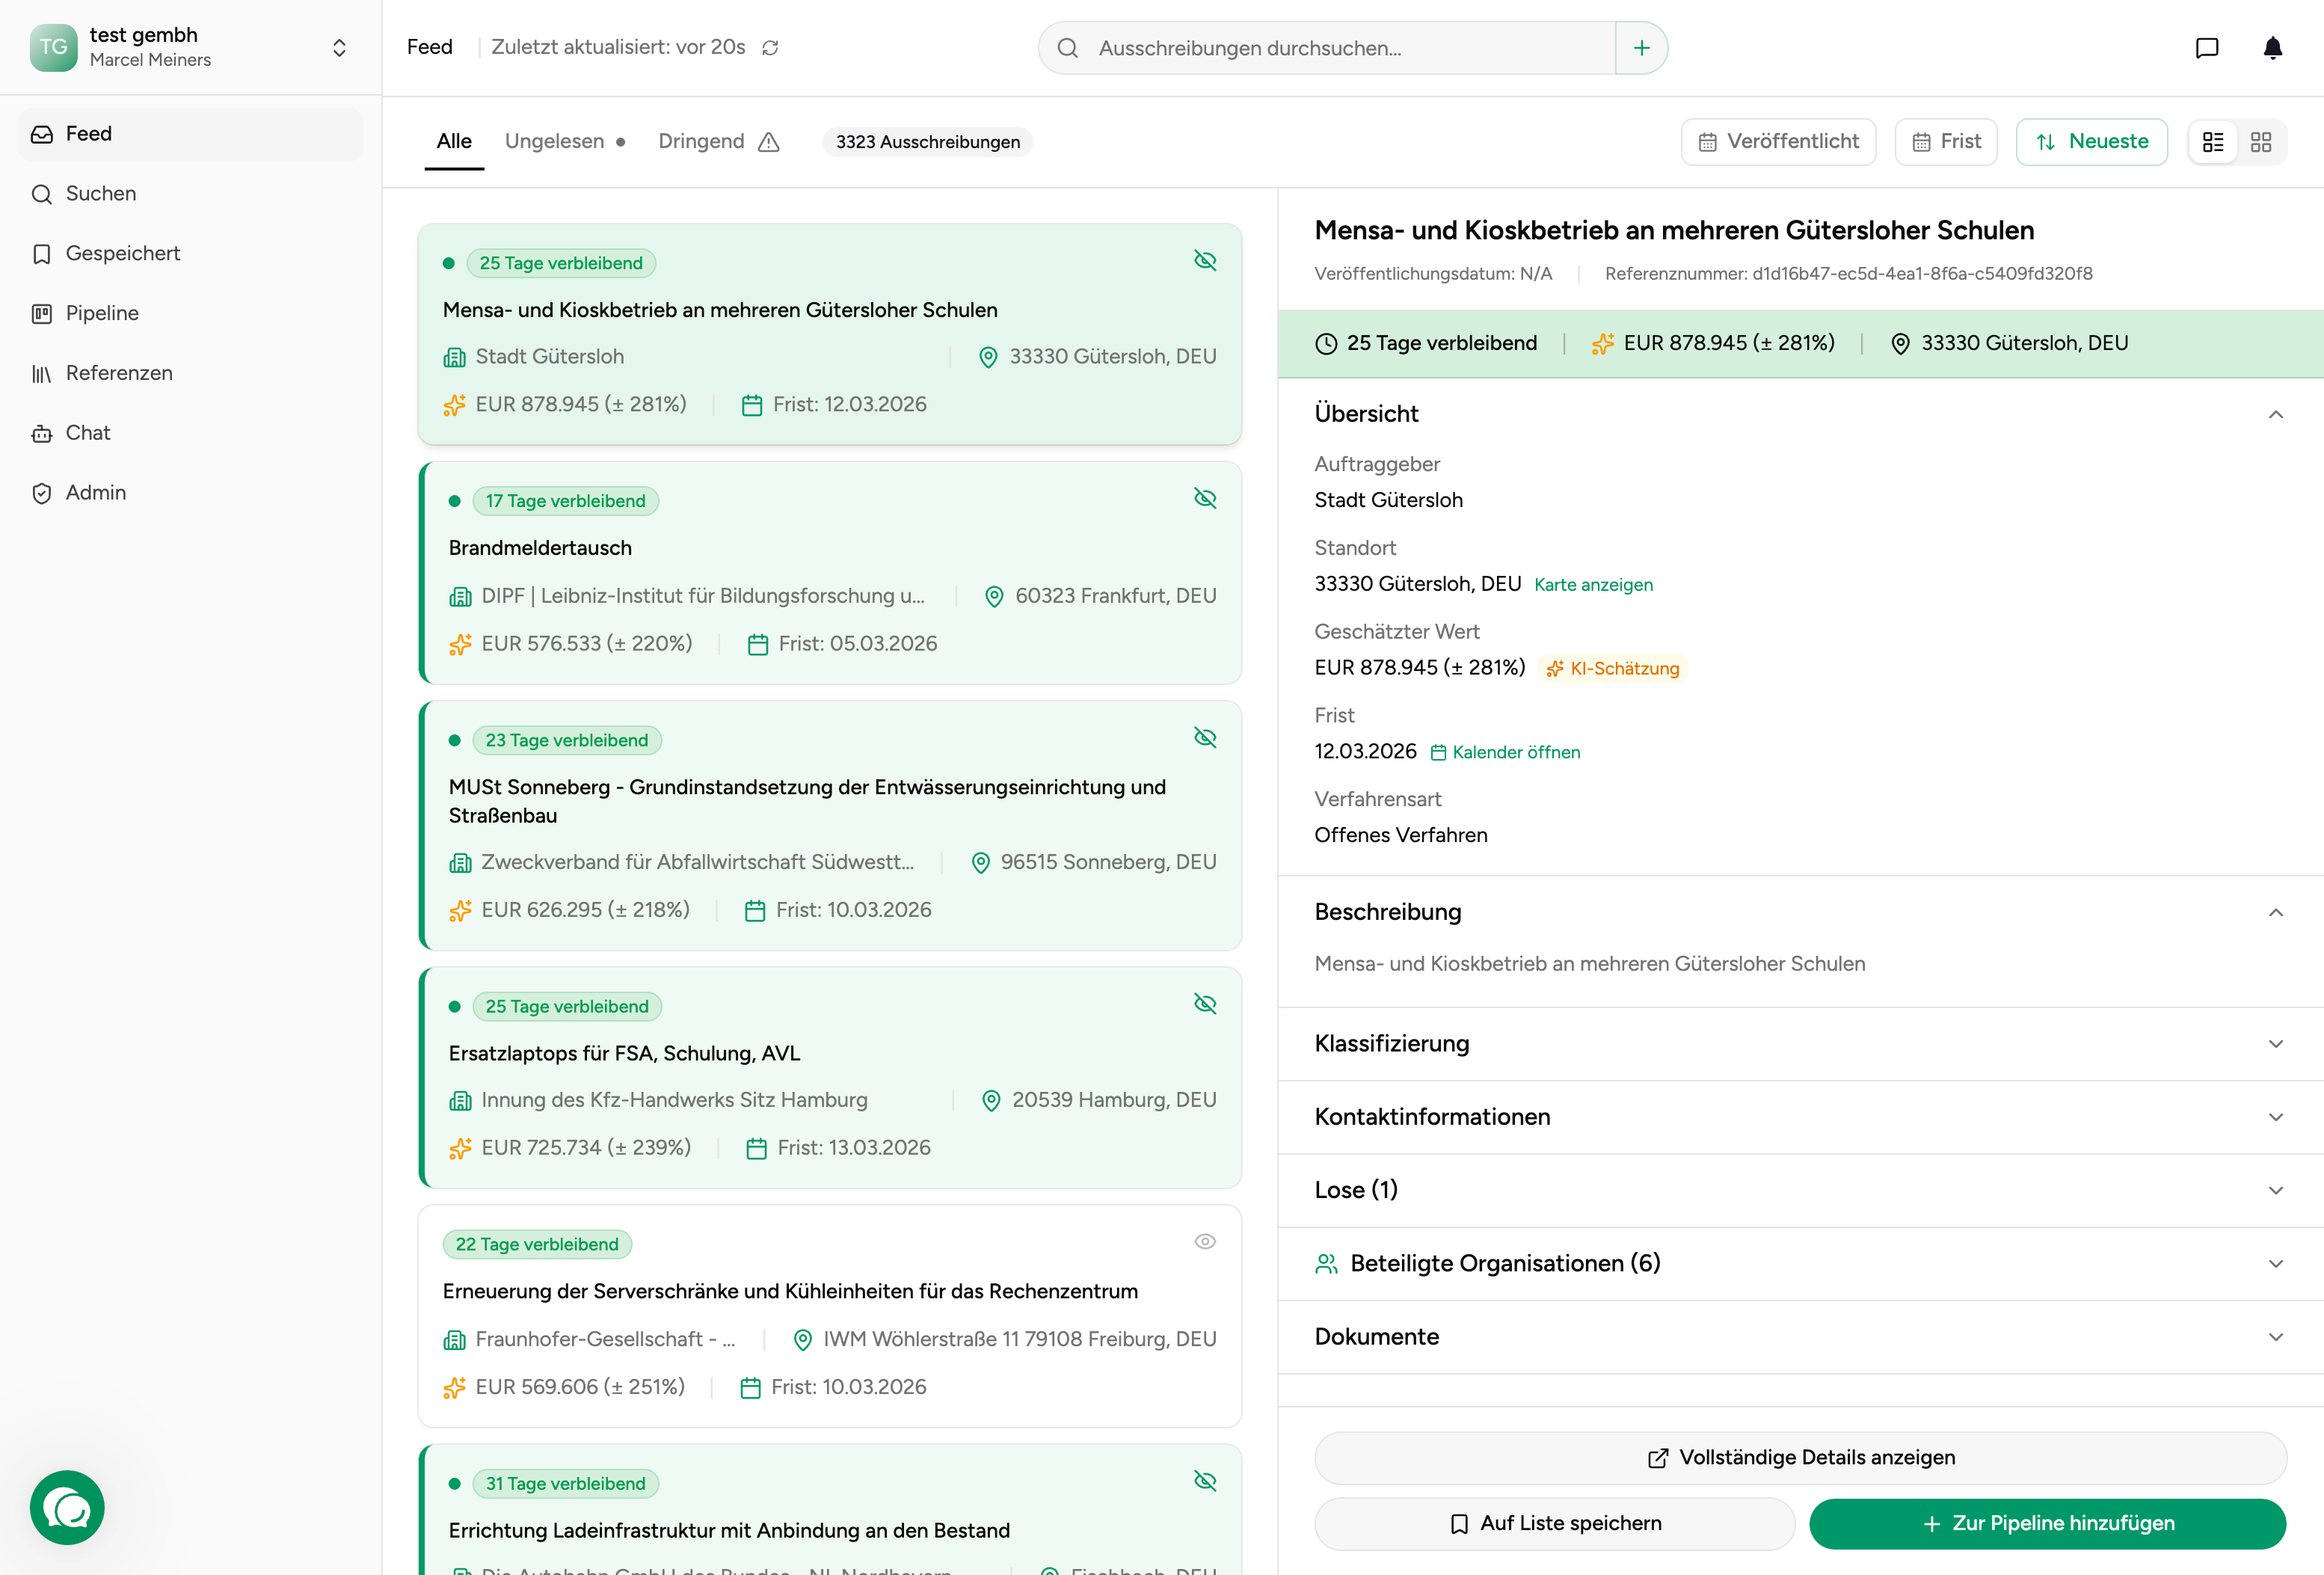Toggle visibility of Ersatzlaptops tender
The image size is (2324, 1575).
point(1204,1003)
